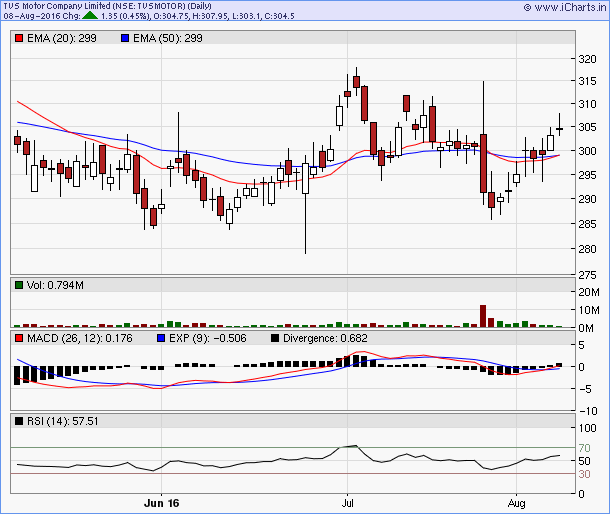The height and width of the screenshot is (514, 610).
Task: Click the 0M volume axis label
Action: [x=586, y=328]
